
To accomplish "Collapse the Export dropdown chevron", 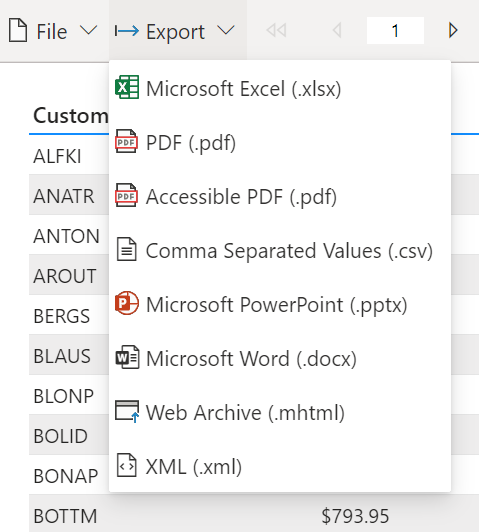I will 226,31.
